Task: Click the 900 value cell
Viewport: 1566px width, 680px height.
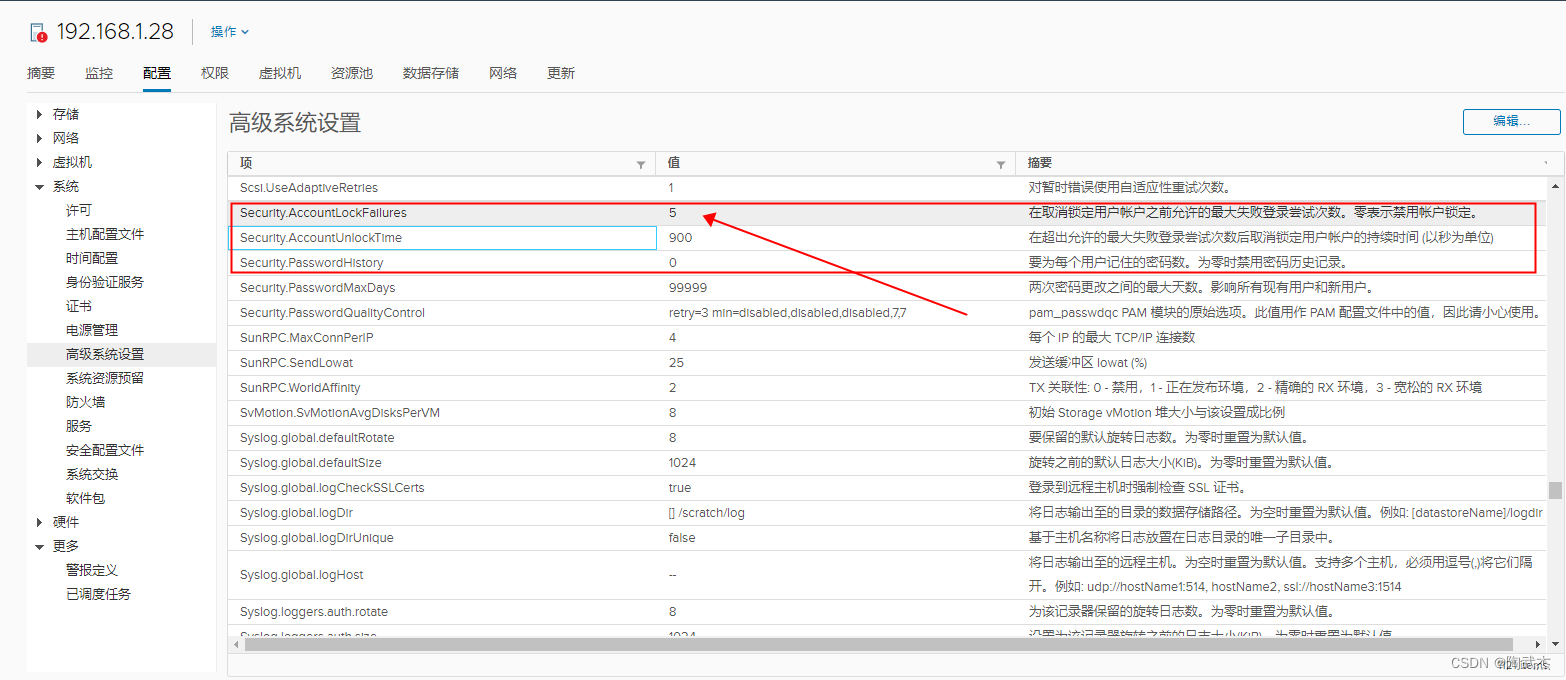Action: tap(835, 238)
